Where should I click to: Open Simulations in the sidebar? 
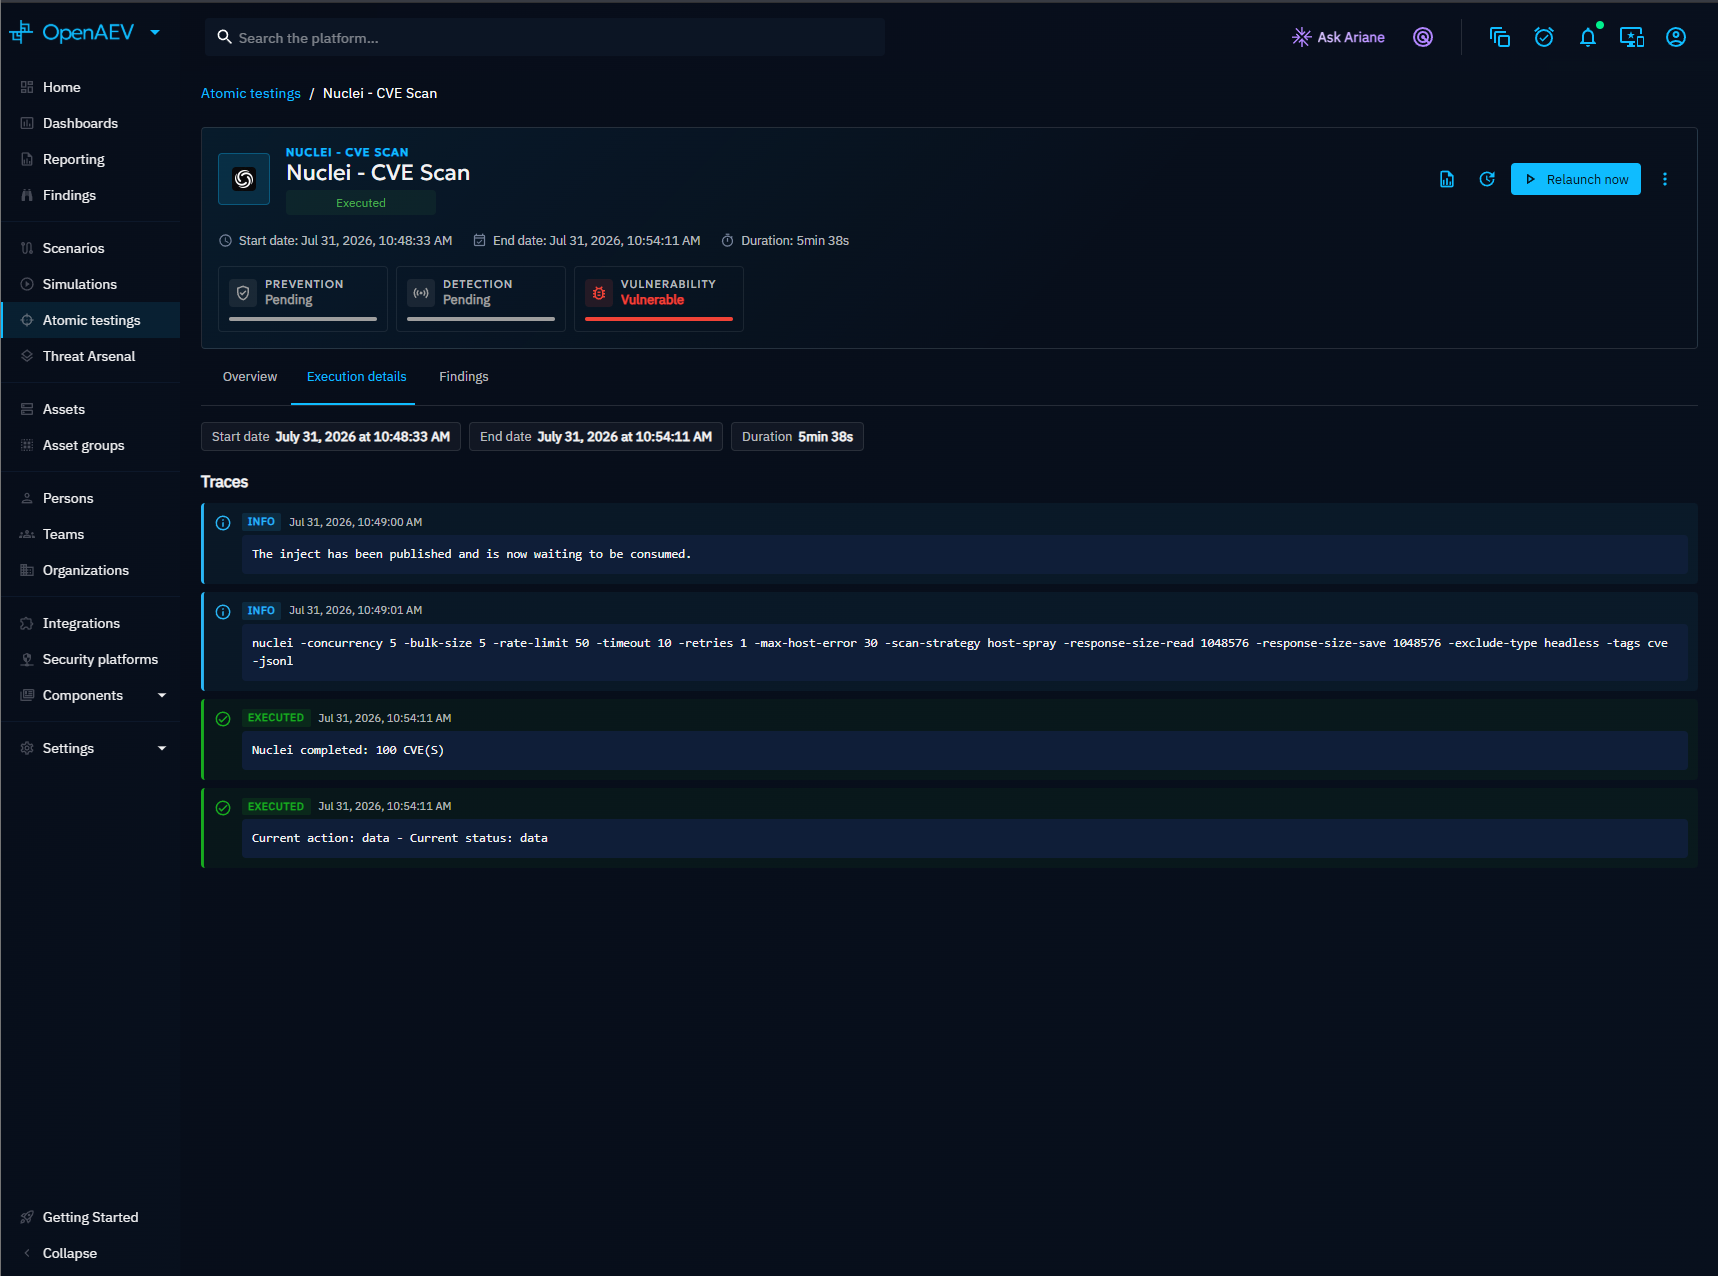(x=90, y=284)
